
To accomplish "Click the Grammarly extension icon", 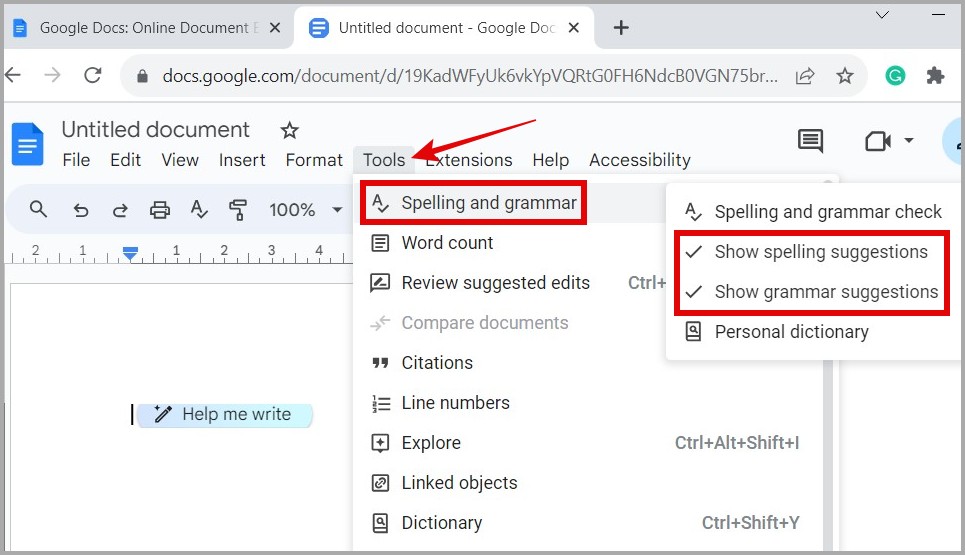I will (895, 76).
